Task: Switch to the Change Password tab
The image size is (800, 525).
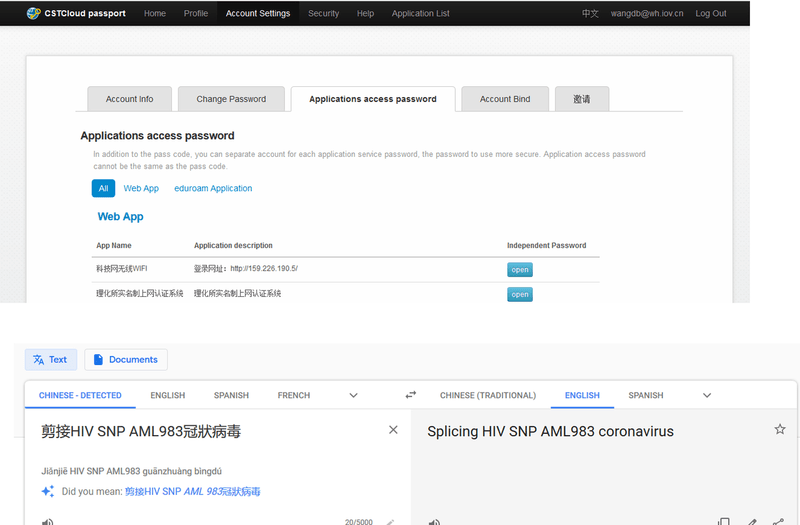Action: (x=231, y=99)
